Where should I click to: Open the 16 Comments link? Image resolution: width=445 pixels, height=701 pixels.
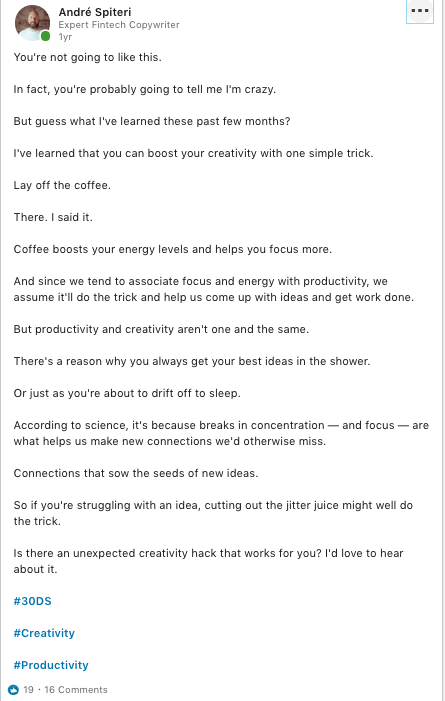pos(76,690)
